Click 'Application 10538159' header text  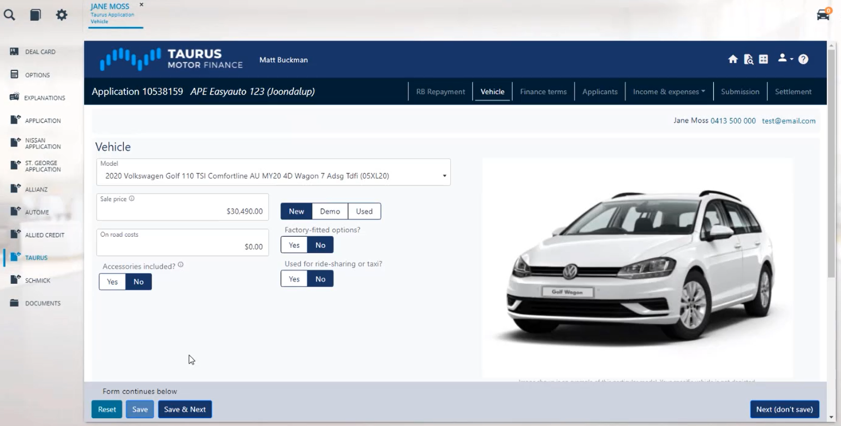click(x=137, y=92)
